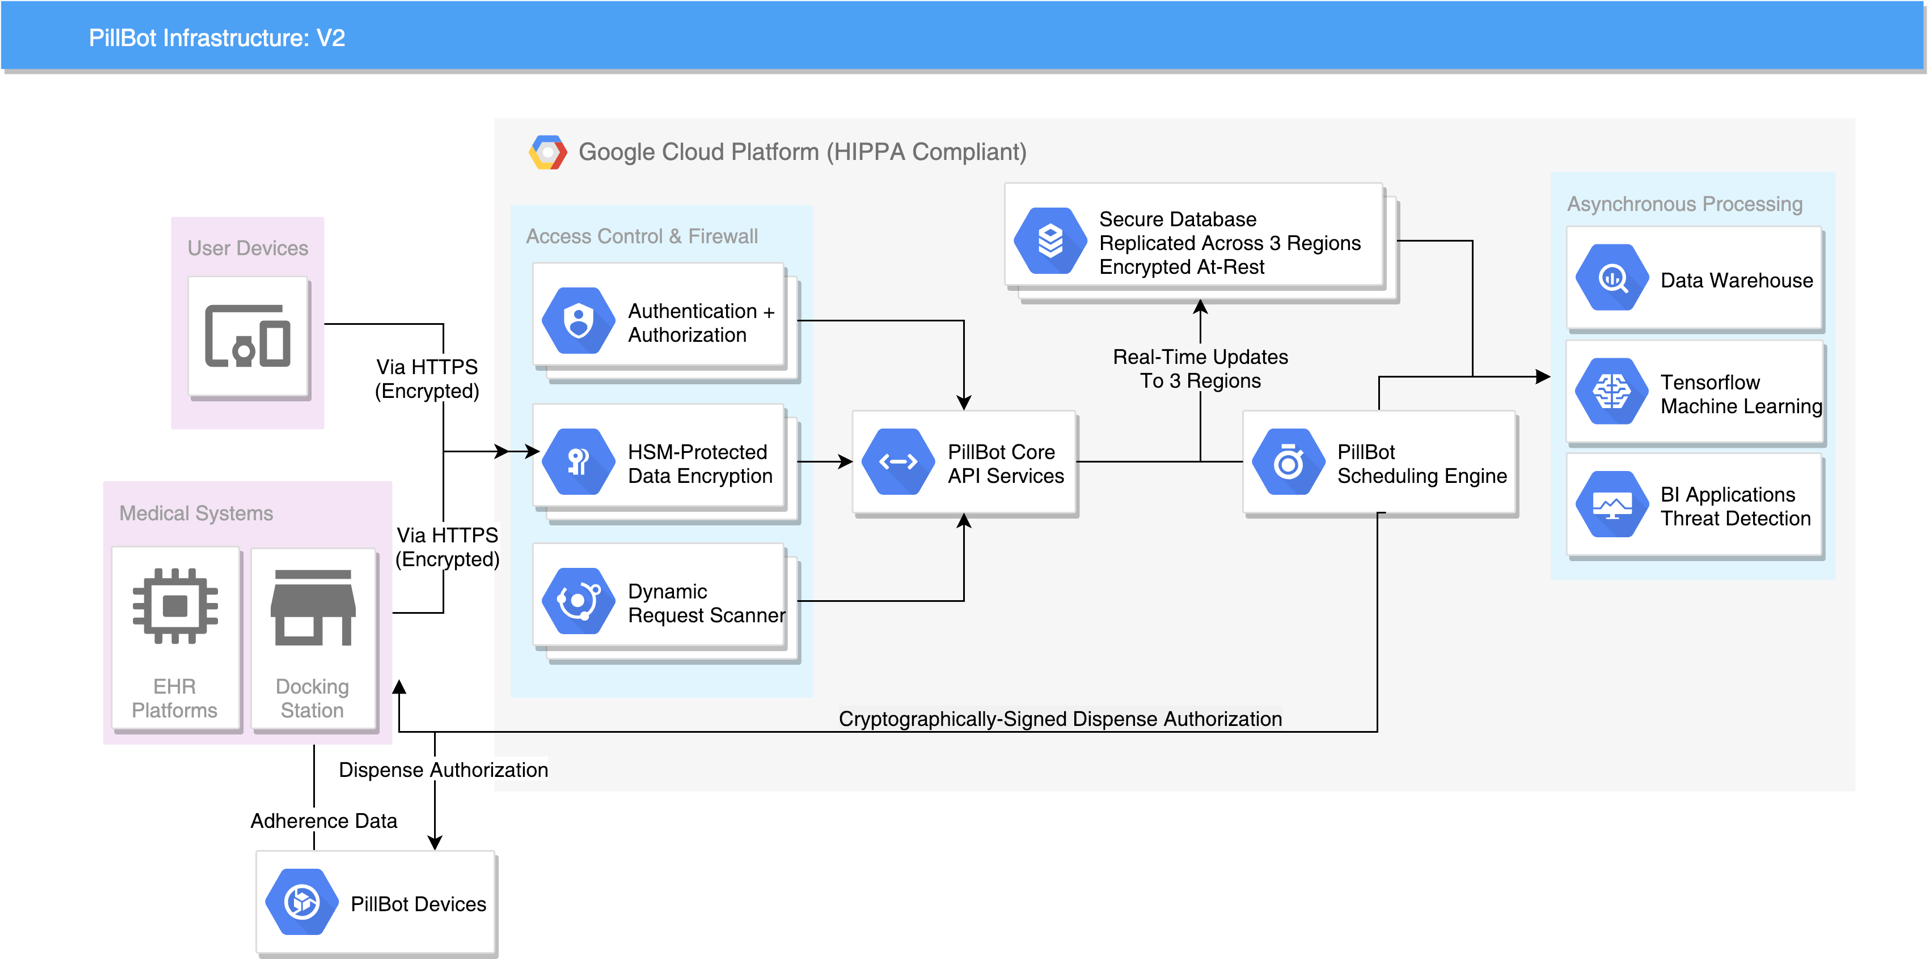Select the 'Docking Station' caption
The height and width of the screenshot is (959, 1928).
[312, 698]
